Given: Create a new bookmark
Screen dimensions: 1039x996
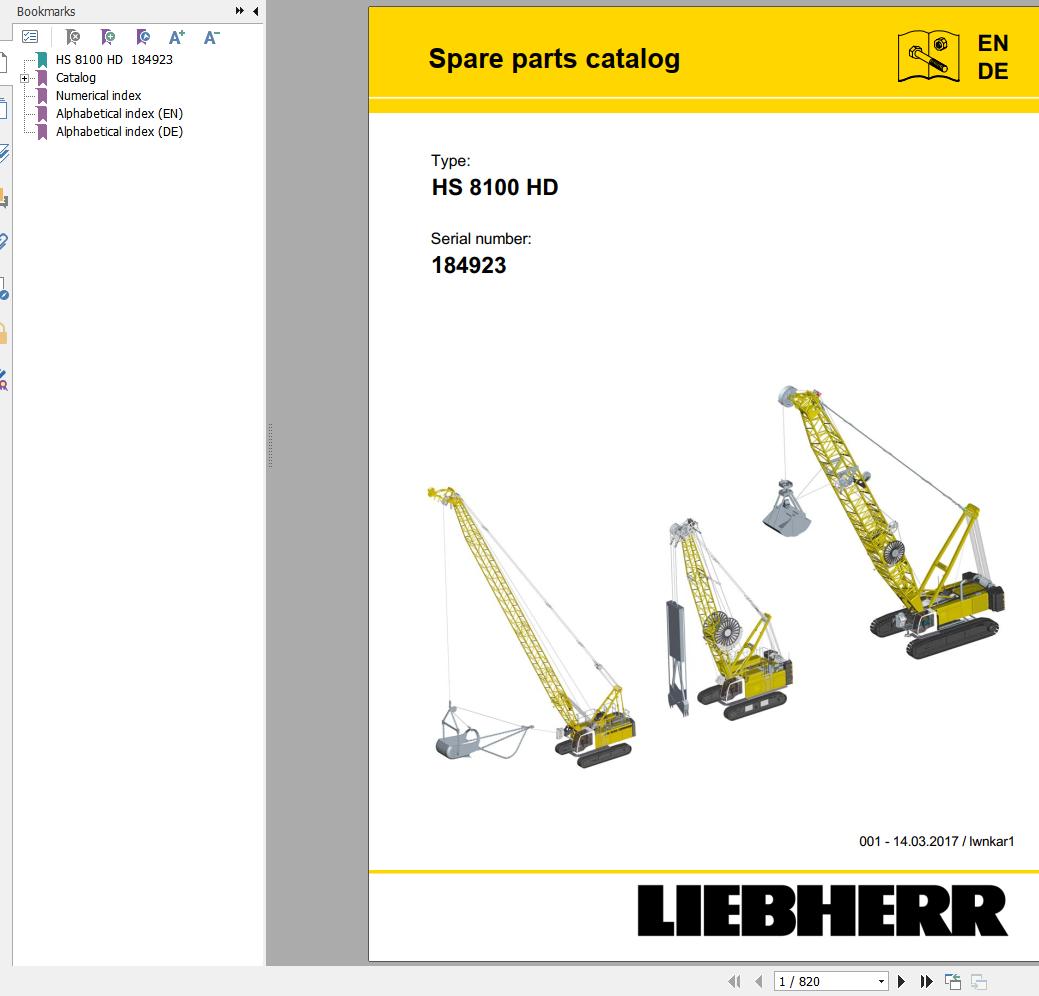Looking at the screenshot, I should 108,36.
